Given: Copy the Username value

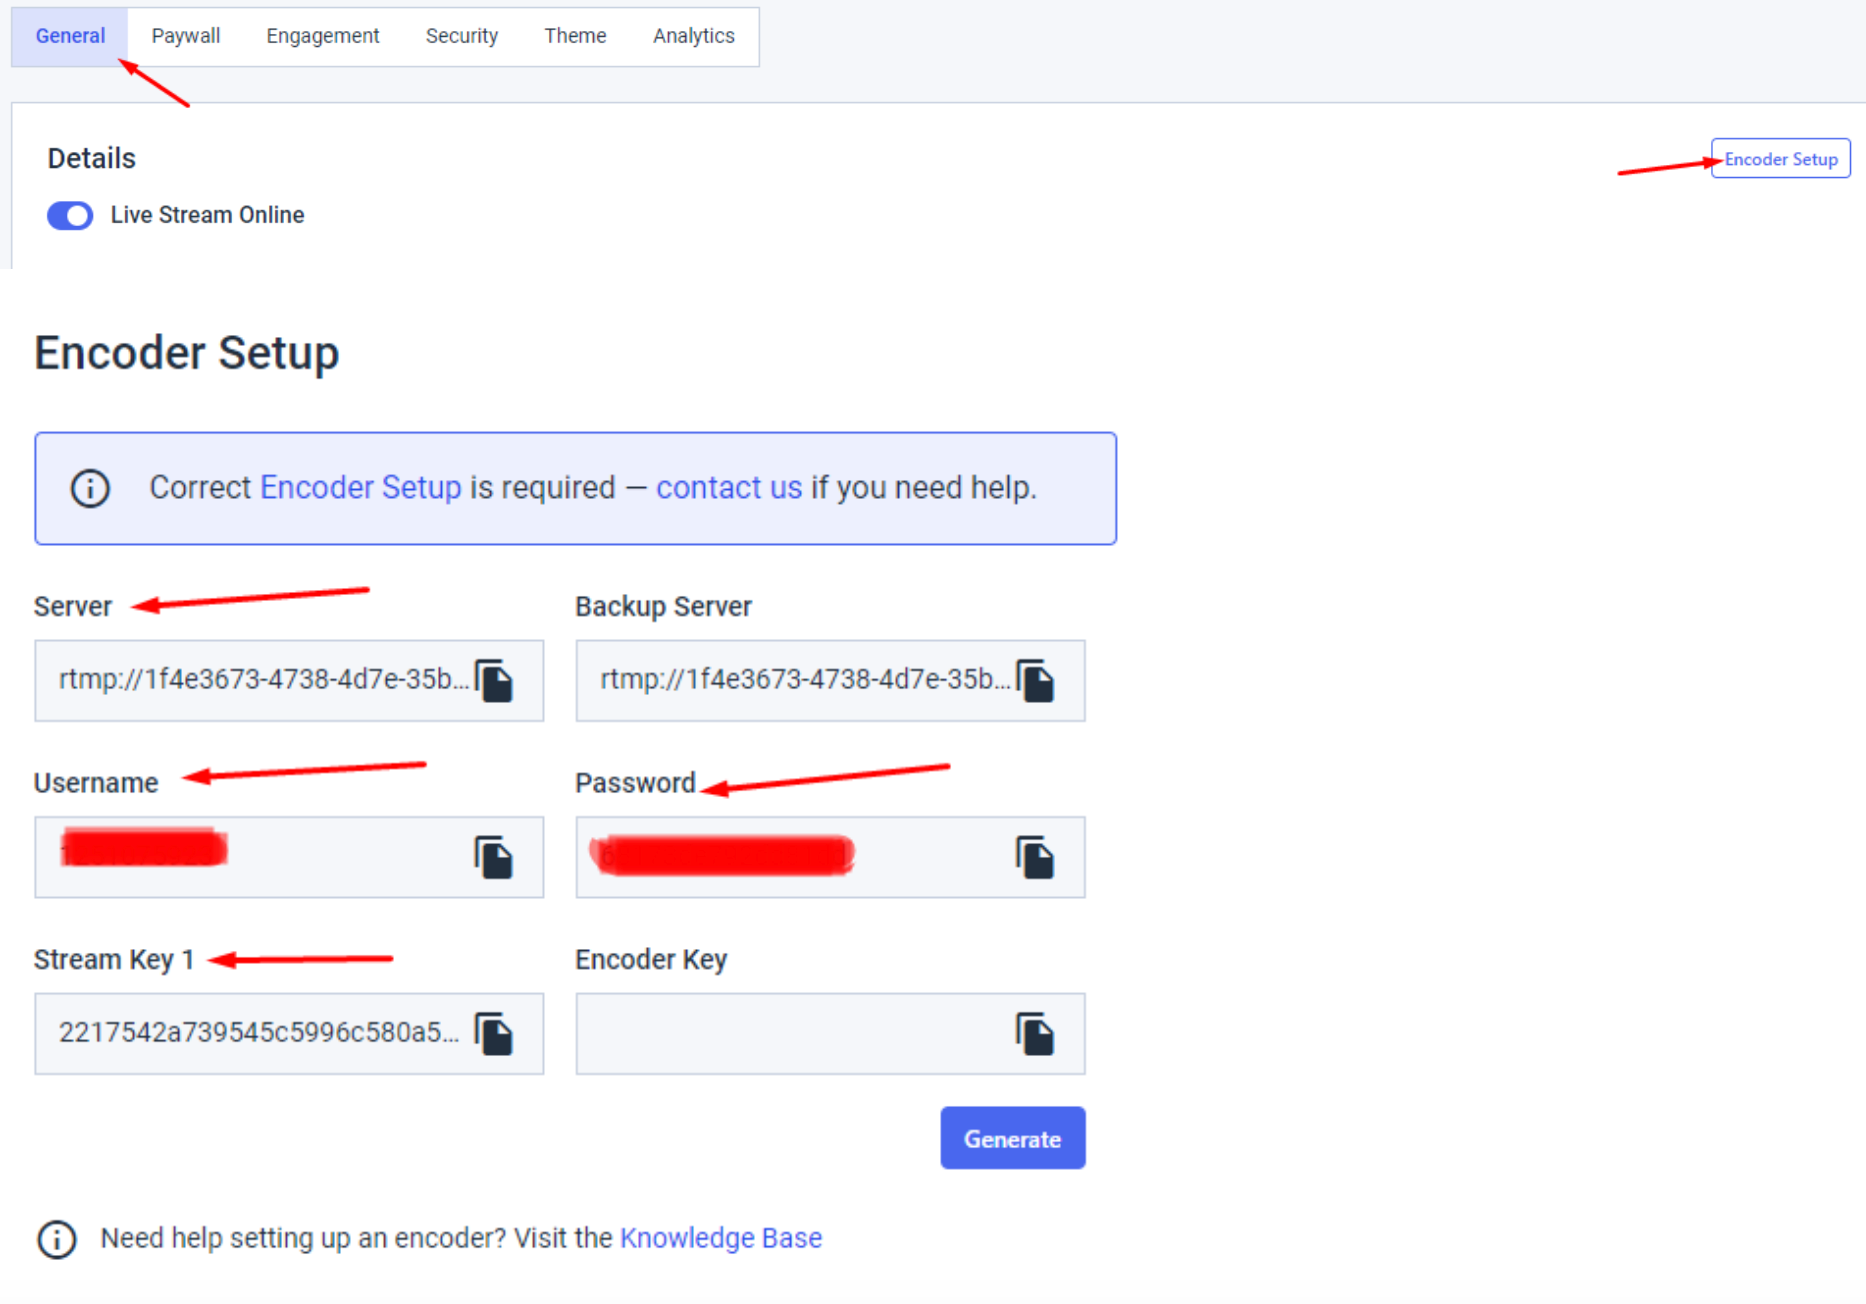Looking at the screenshot, I should pos(495,857).
